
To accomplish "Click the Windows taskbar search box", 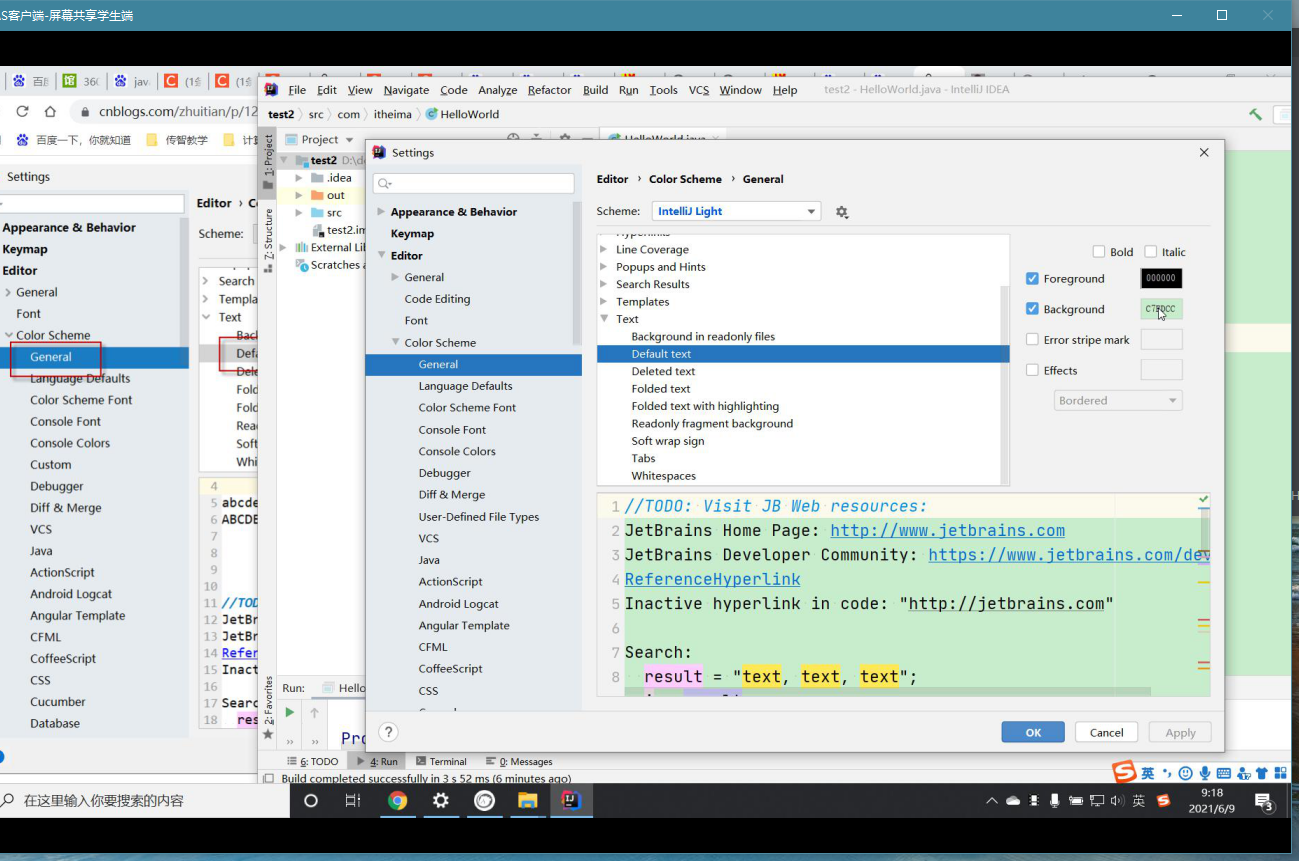I will click(x=145, y=800).
